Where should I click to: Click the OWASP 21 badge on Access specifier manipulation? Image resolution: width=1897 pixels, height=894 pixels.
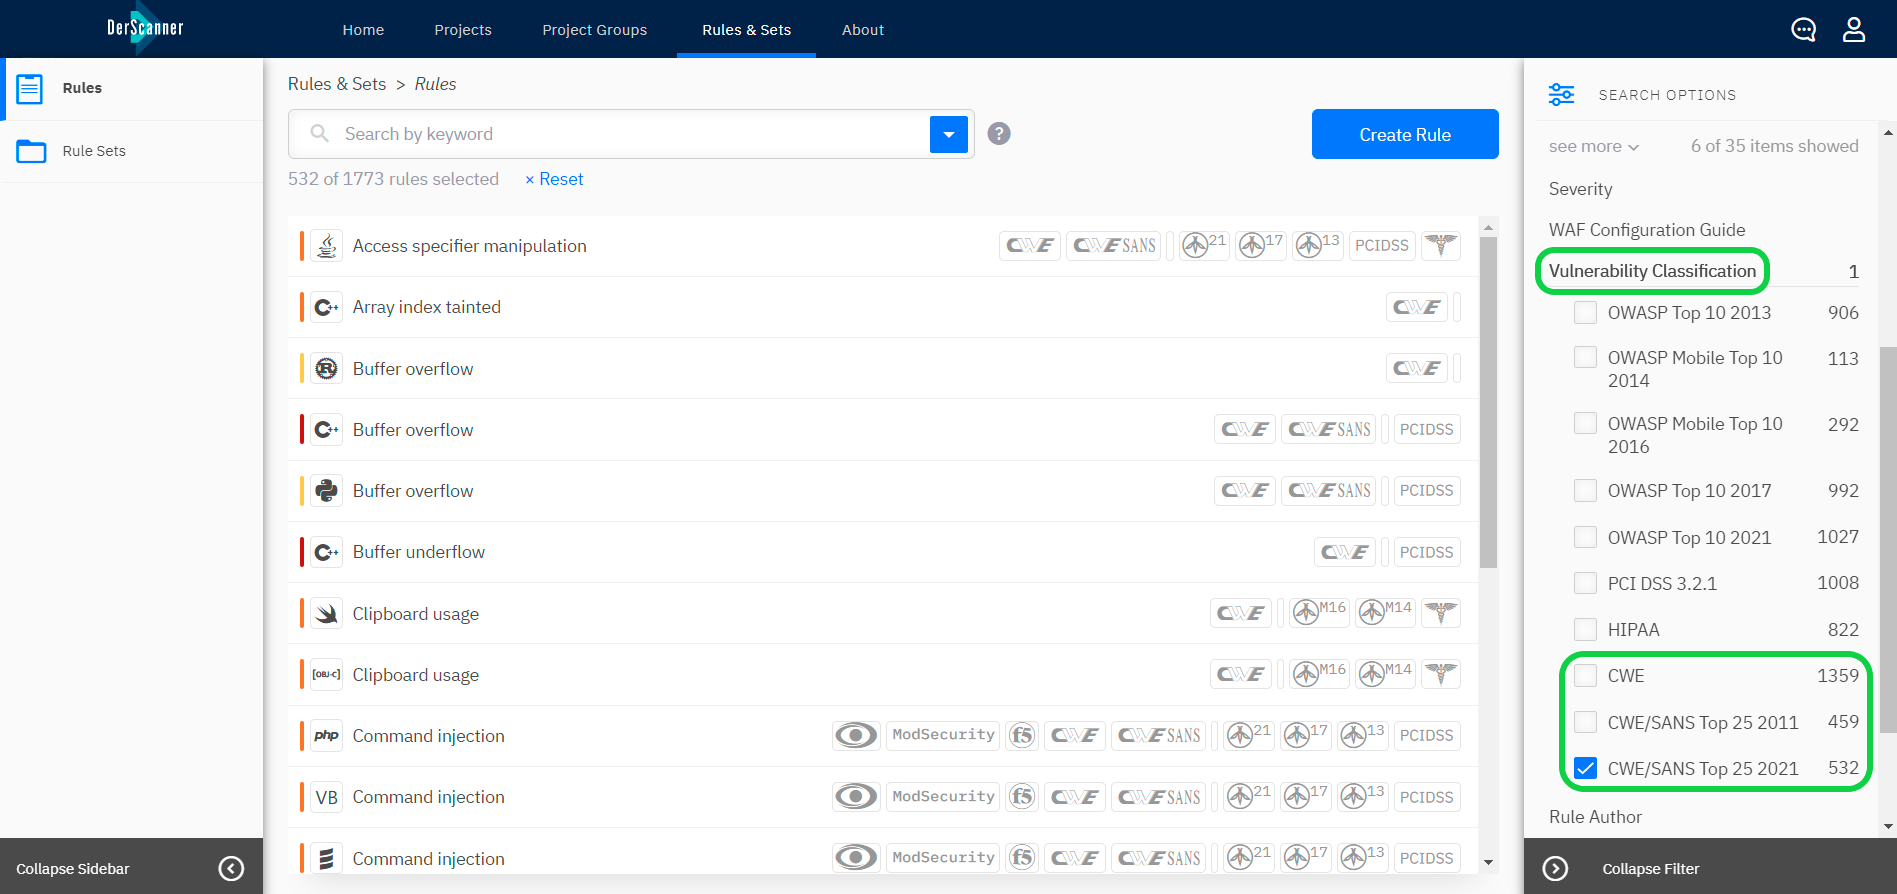pos(1203,245)
